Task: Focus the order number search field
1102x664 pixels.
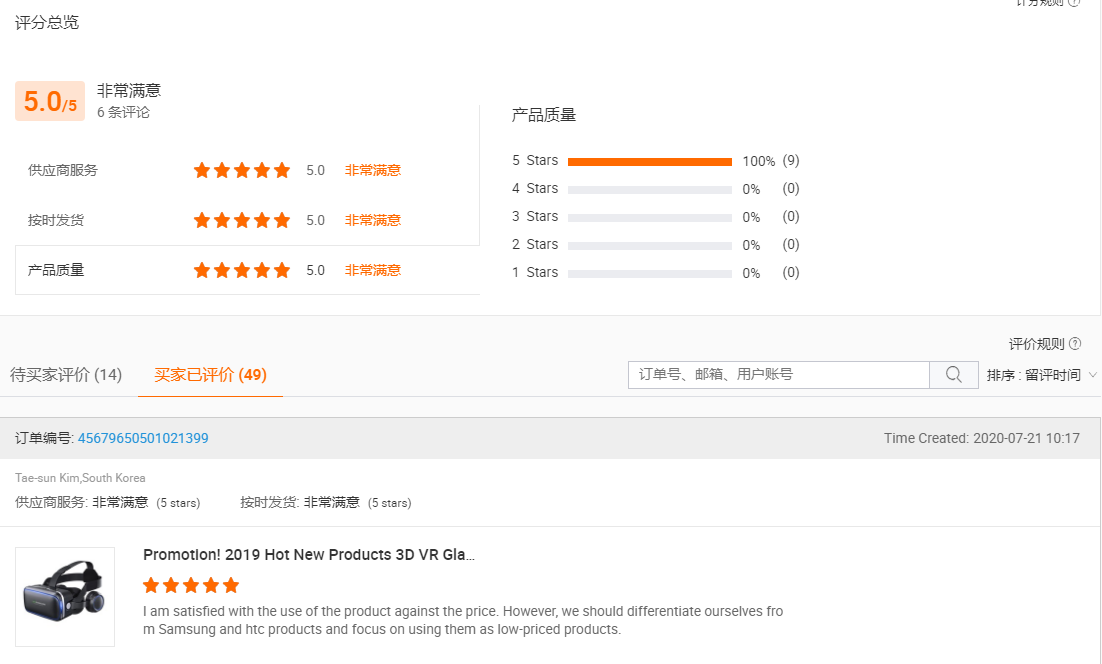Action: coord(778,375)
